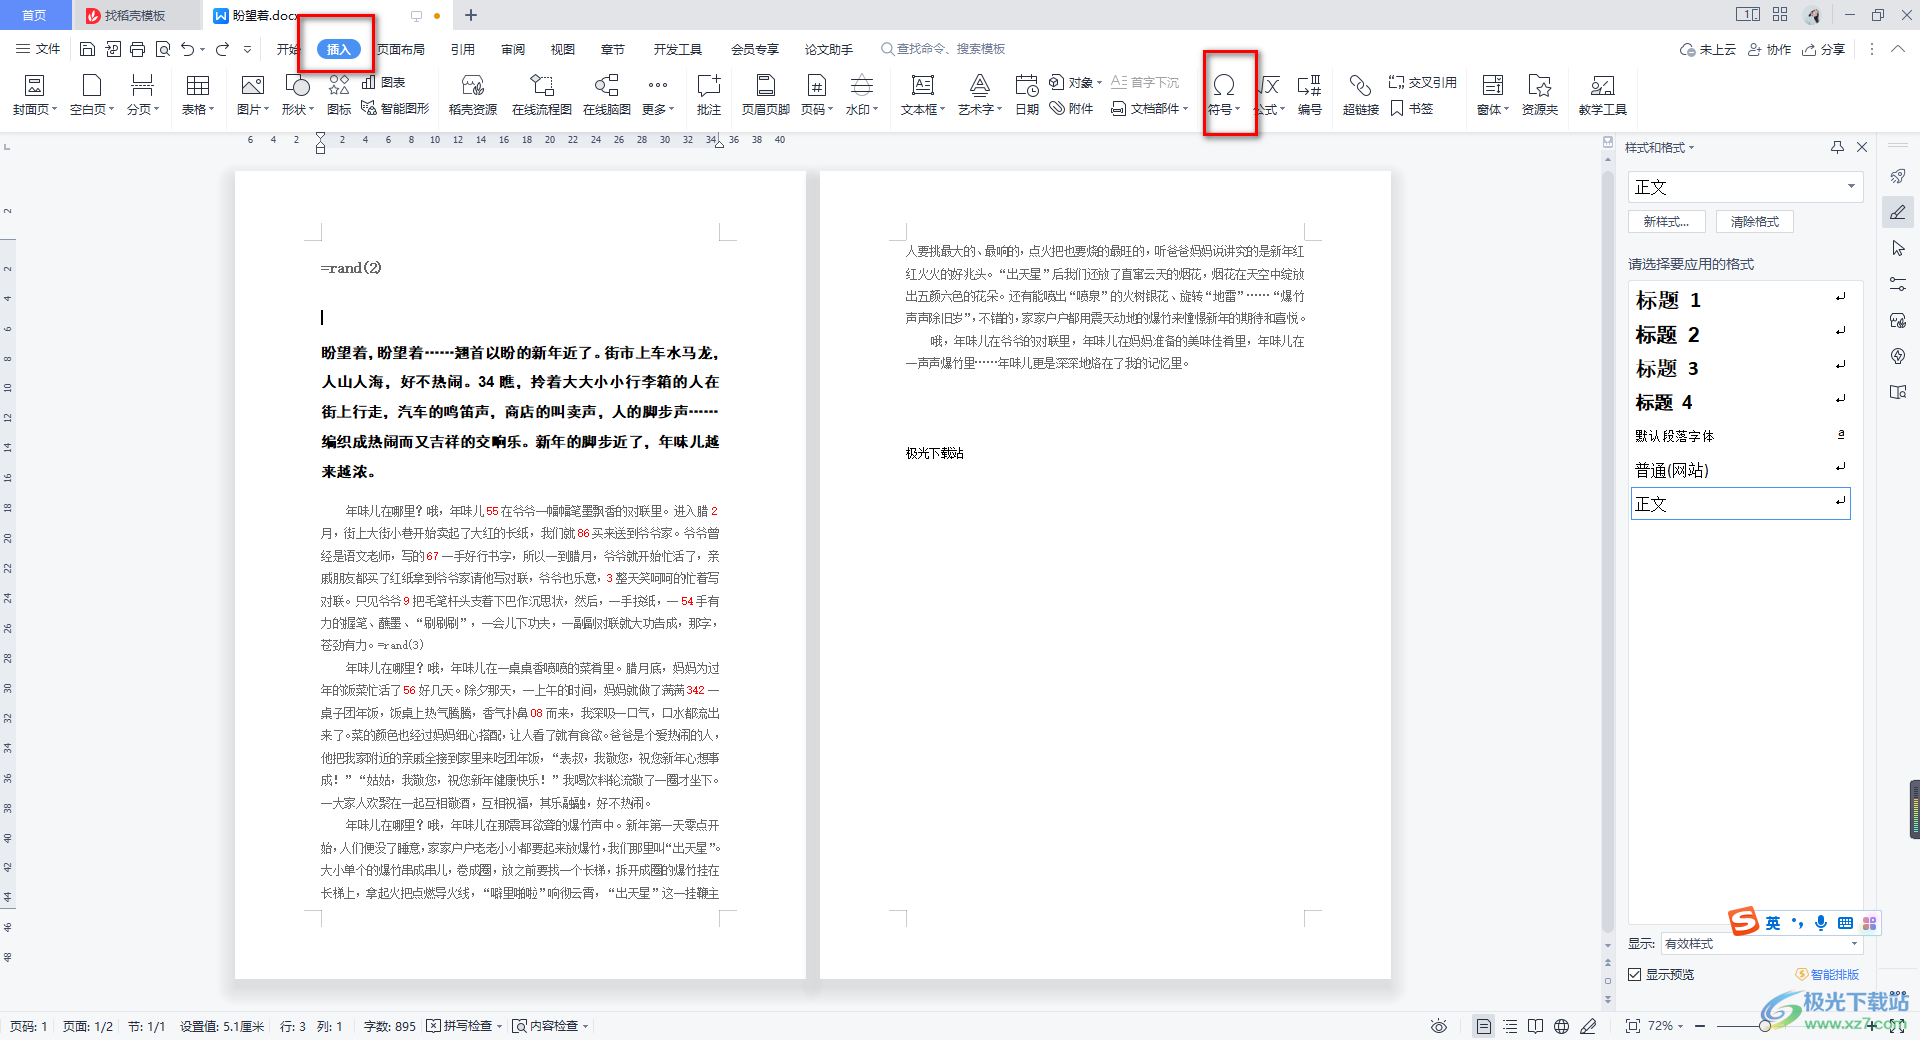Open 在线脑图 online mind map
This screenshot has width=1920, height=1040.
tap(607, 95)
